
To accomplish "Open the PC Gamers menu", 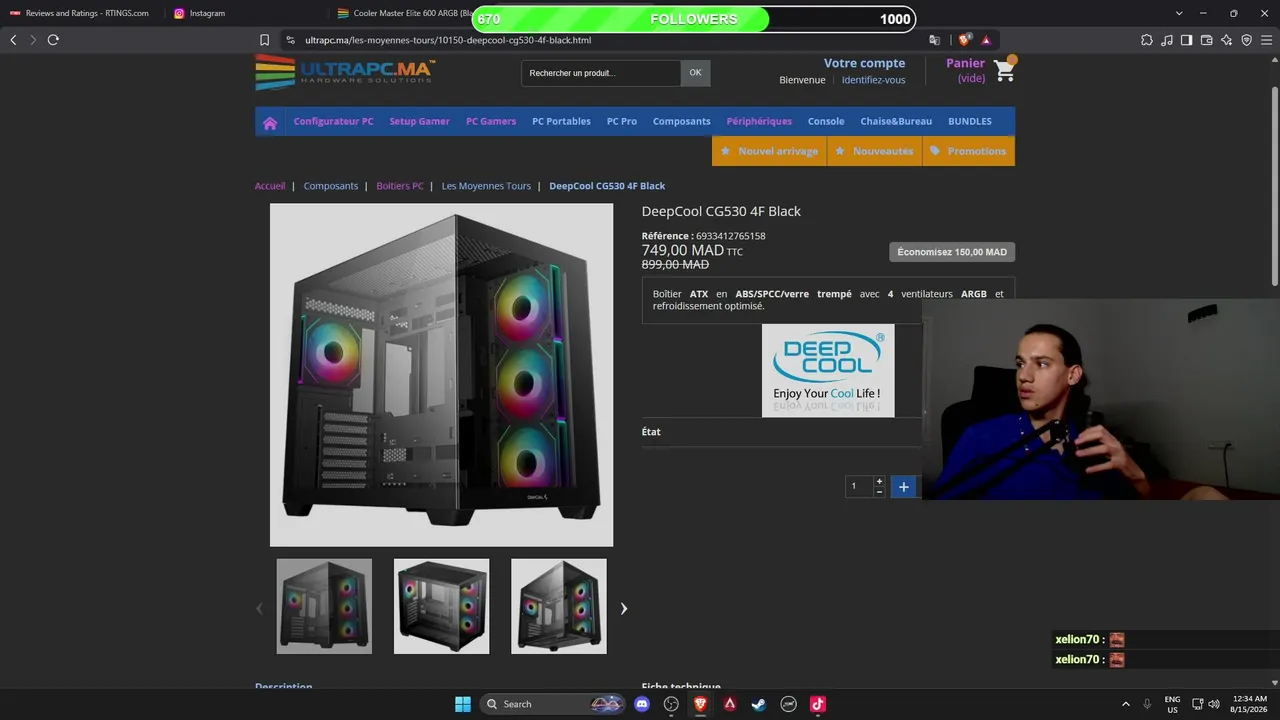I will click(491, 121).
